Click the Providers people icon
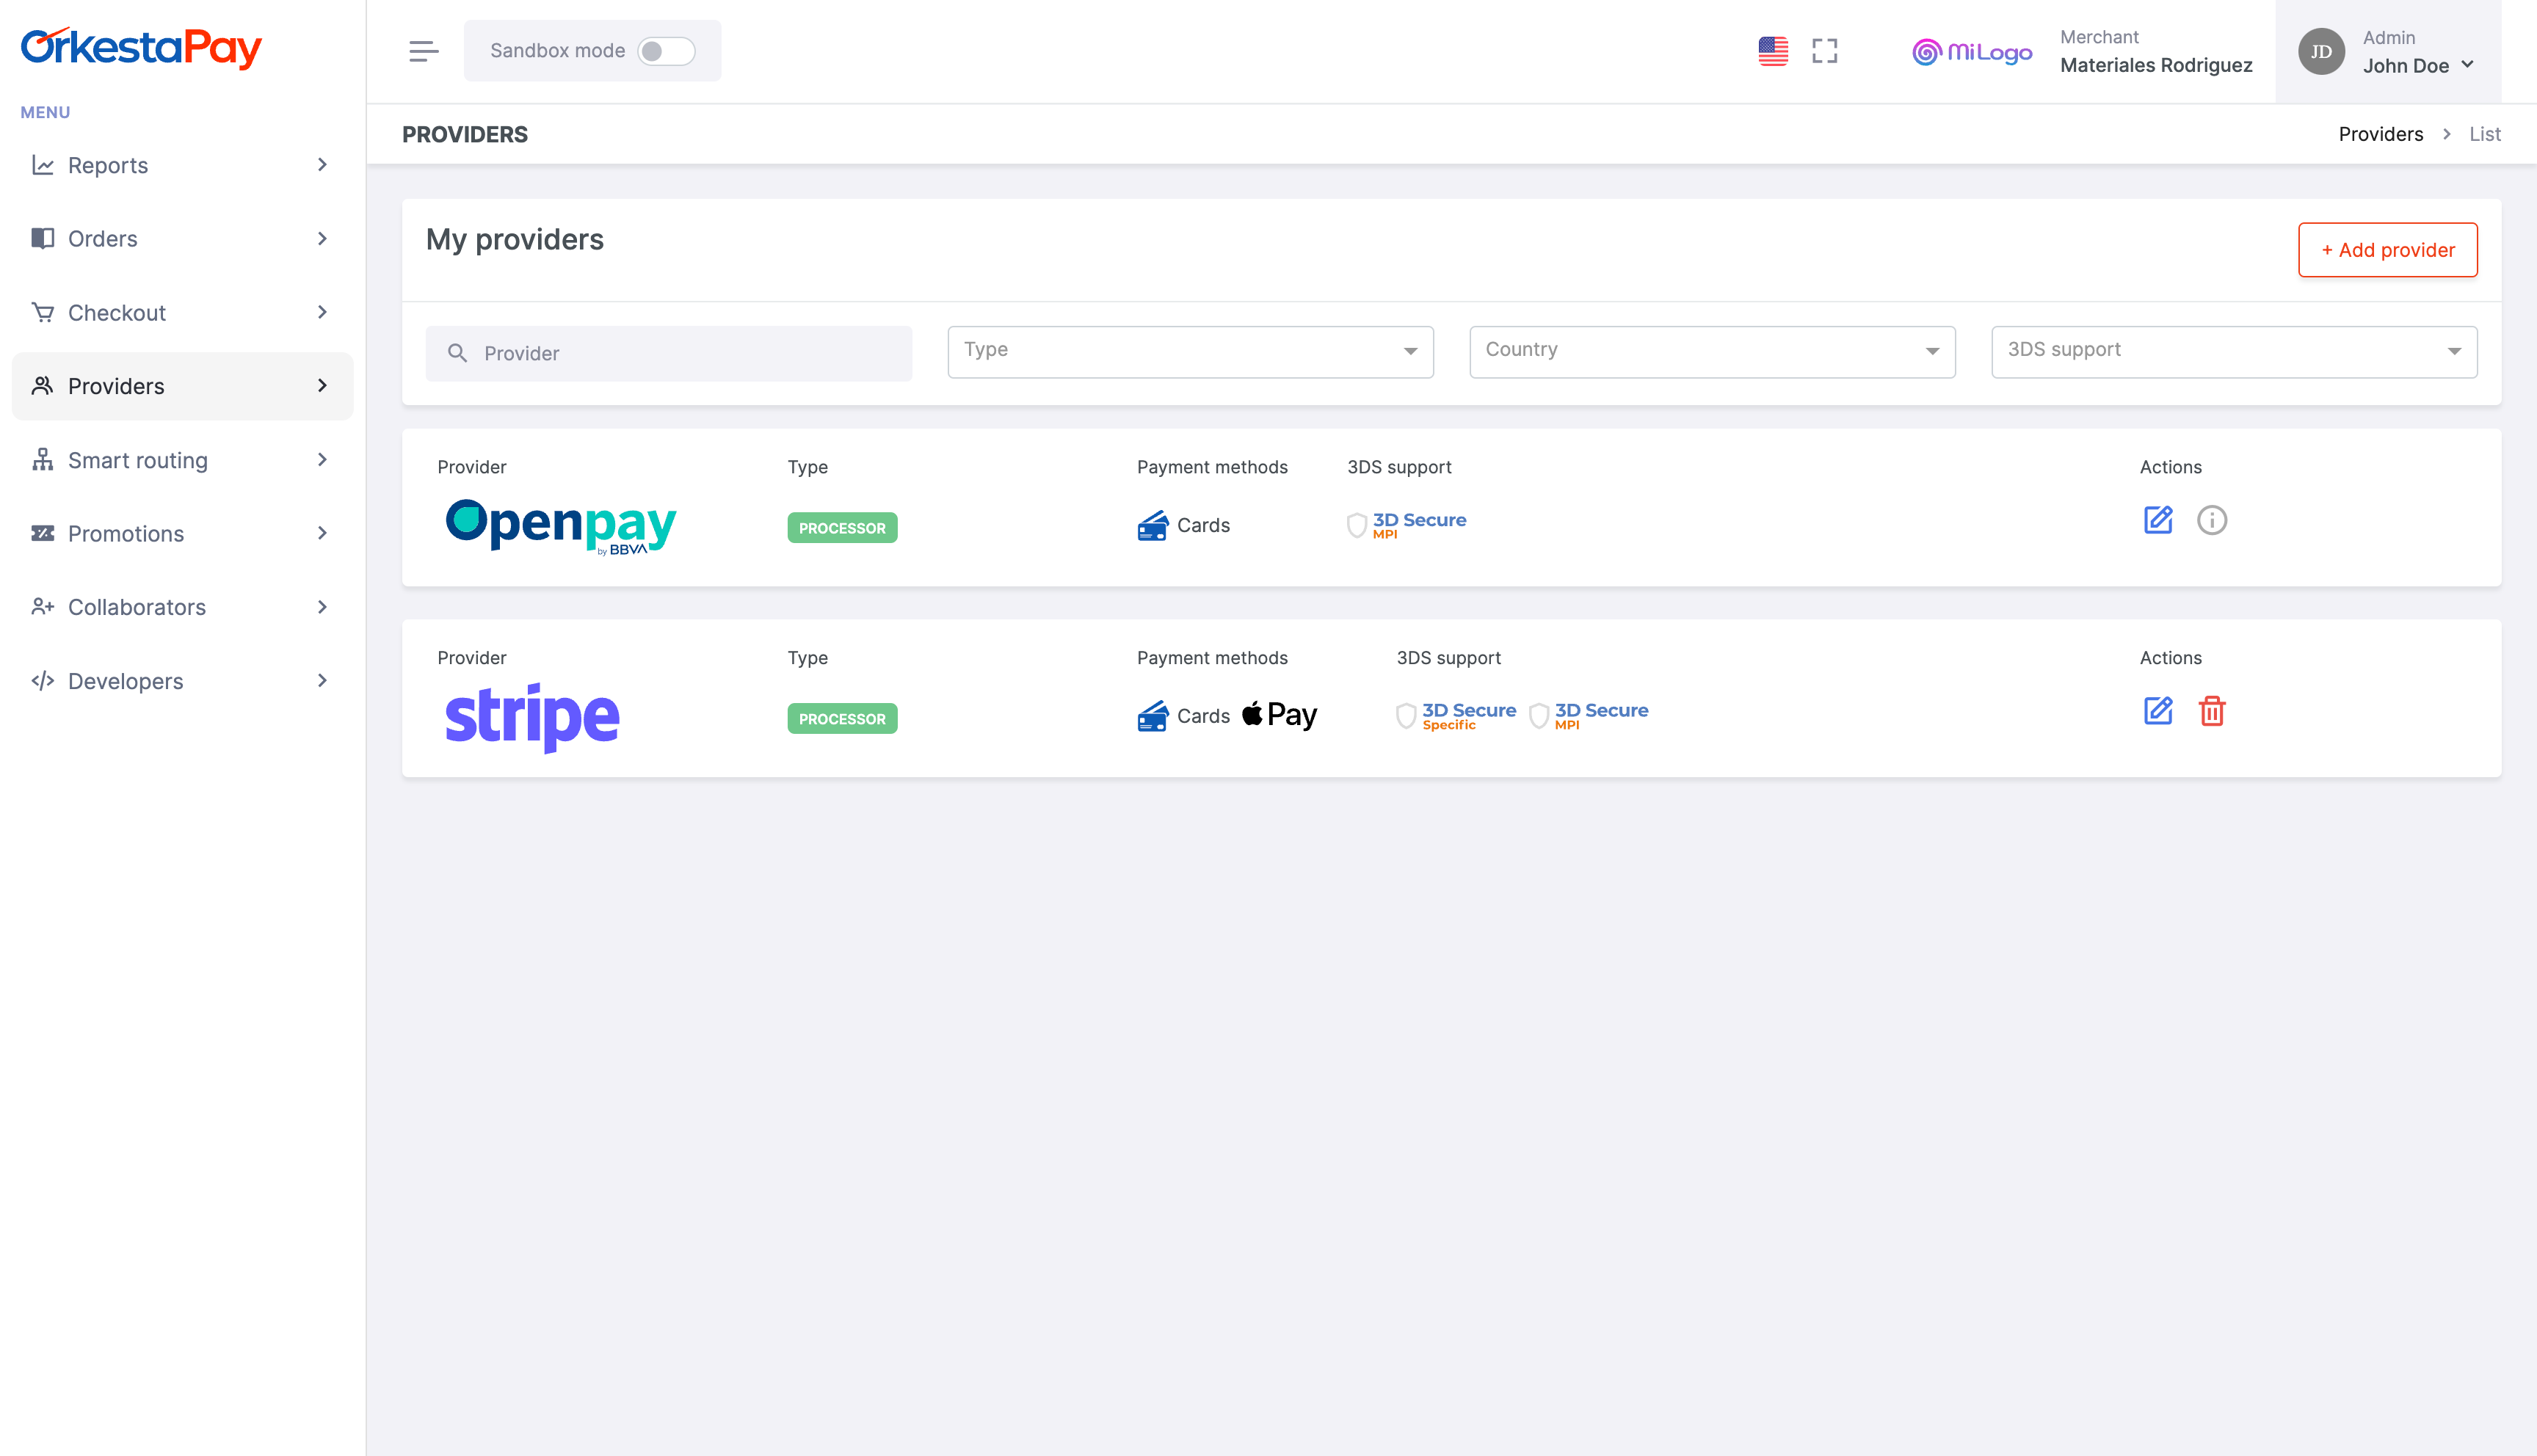The width and height of the screenshot is (2537, 1456). click(43, 385)
